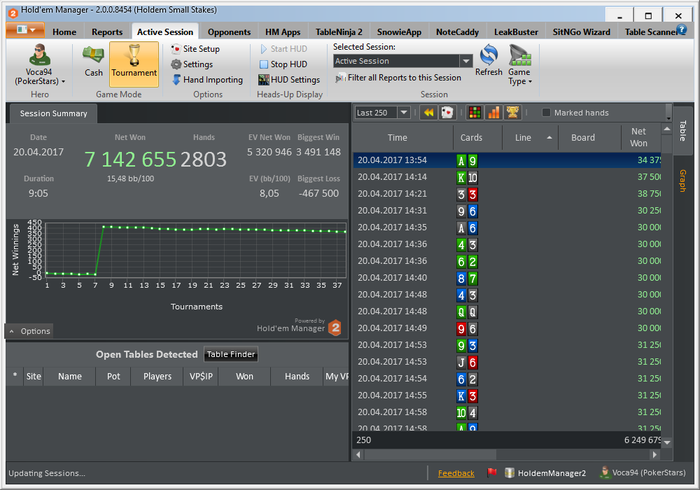Viewport: 700px width, 490px height.
Task: Open the NoteCaddy tab
Action: 457,32
